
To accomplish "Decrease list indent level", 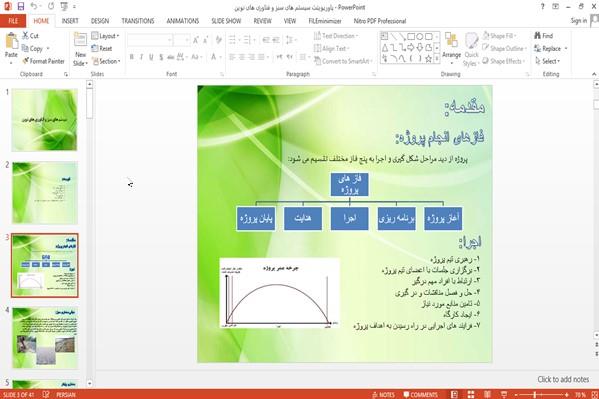I will click(266, 40).
